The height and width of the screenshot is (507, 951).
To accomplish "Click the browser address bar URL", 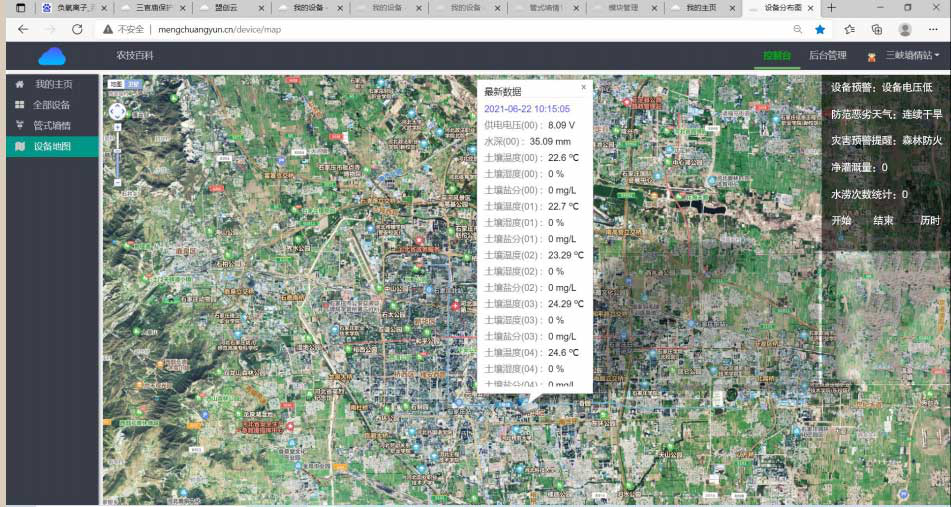I will coord(219,30).
